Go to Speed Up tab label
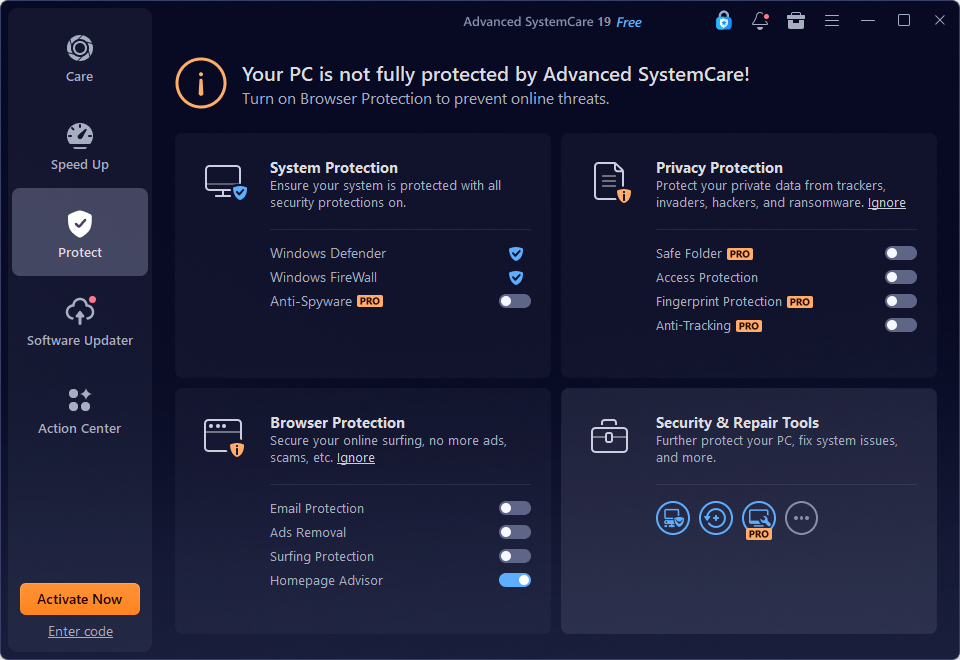The width and height of the screenshot is (960, 660). (x=80, y=165)
